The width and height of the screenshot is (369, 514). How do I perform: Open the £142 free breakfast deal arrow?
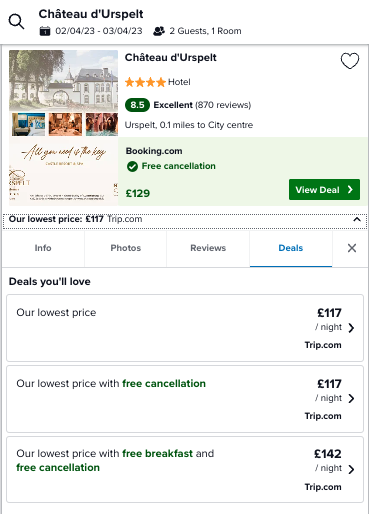coord(351,469)
